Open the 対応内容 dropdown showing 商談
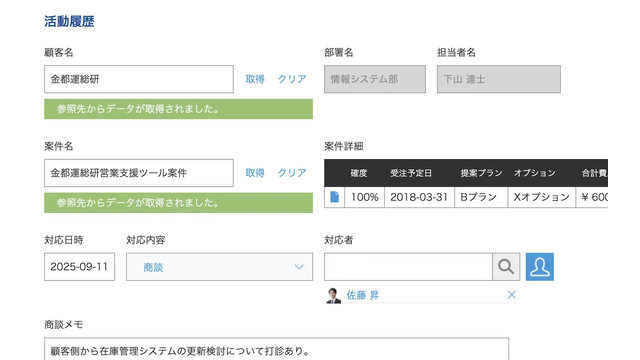This screenshot has width=640, height=360. click(220, 267)
